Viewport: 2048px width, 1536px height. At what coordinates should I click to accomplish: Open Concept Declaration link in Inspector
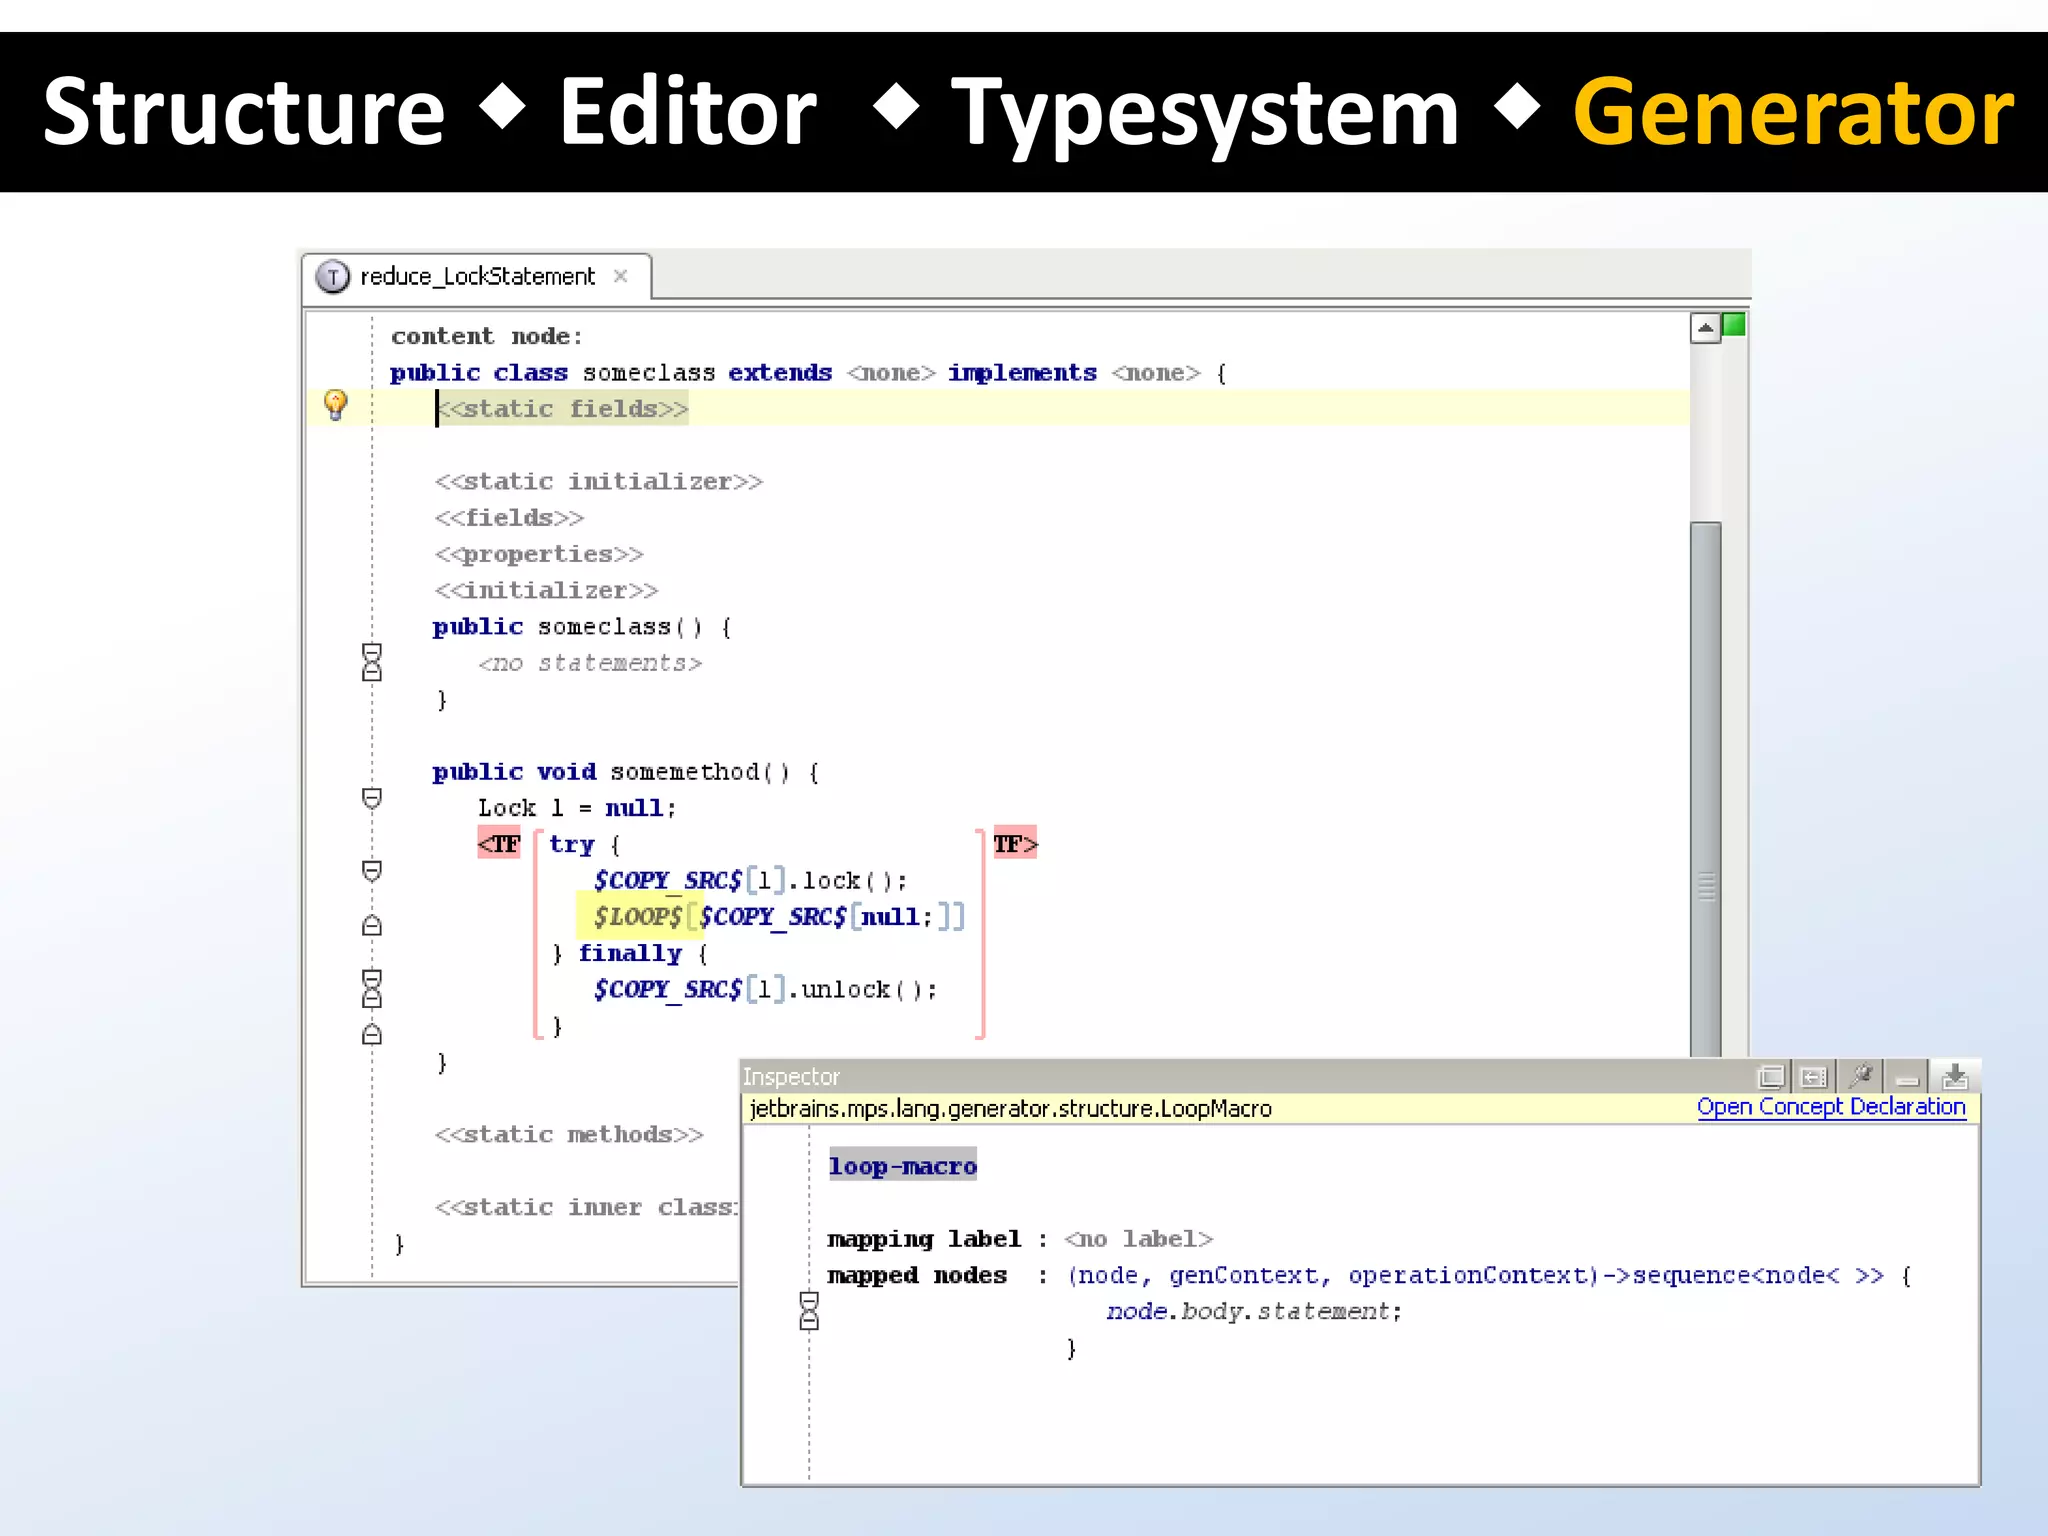point(1831,1107)
